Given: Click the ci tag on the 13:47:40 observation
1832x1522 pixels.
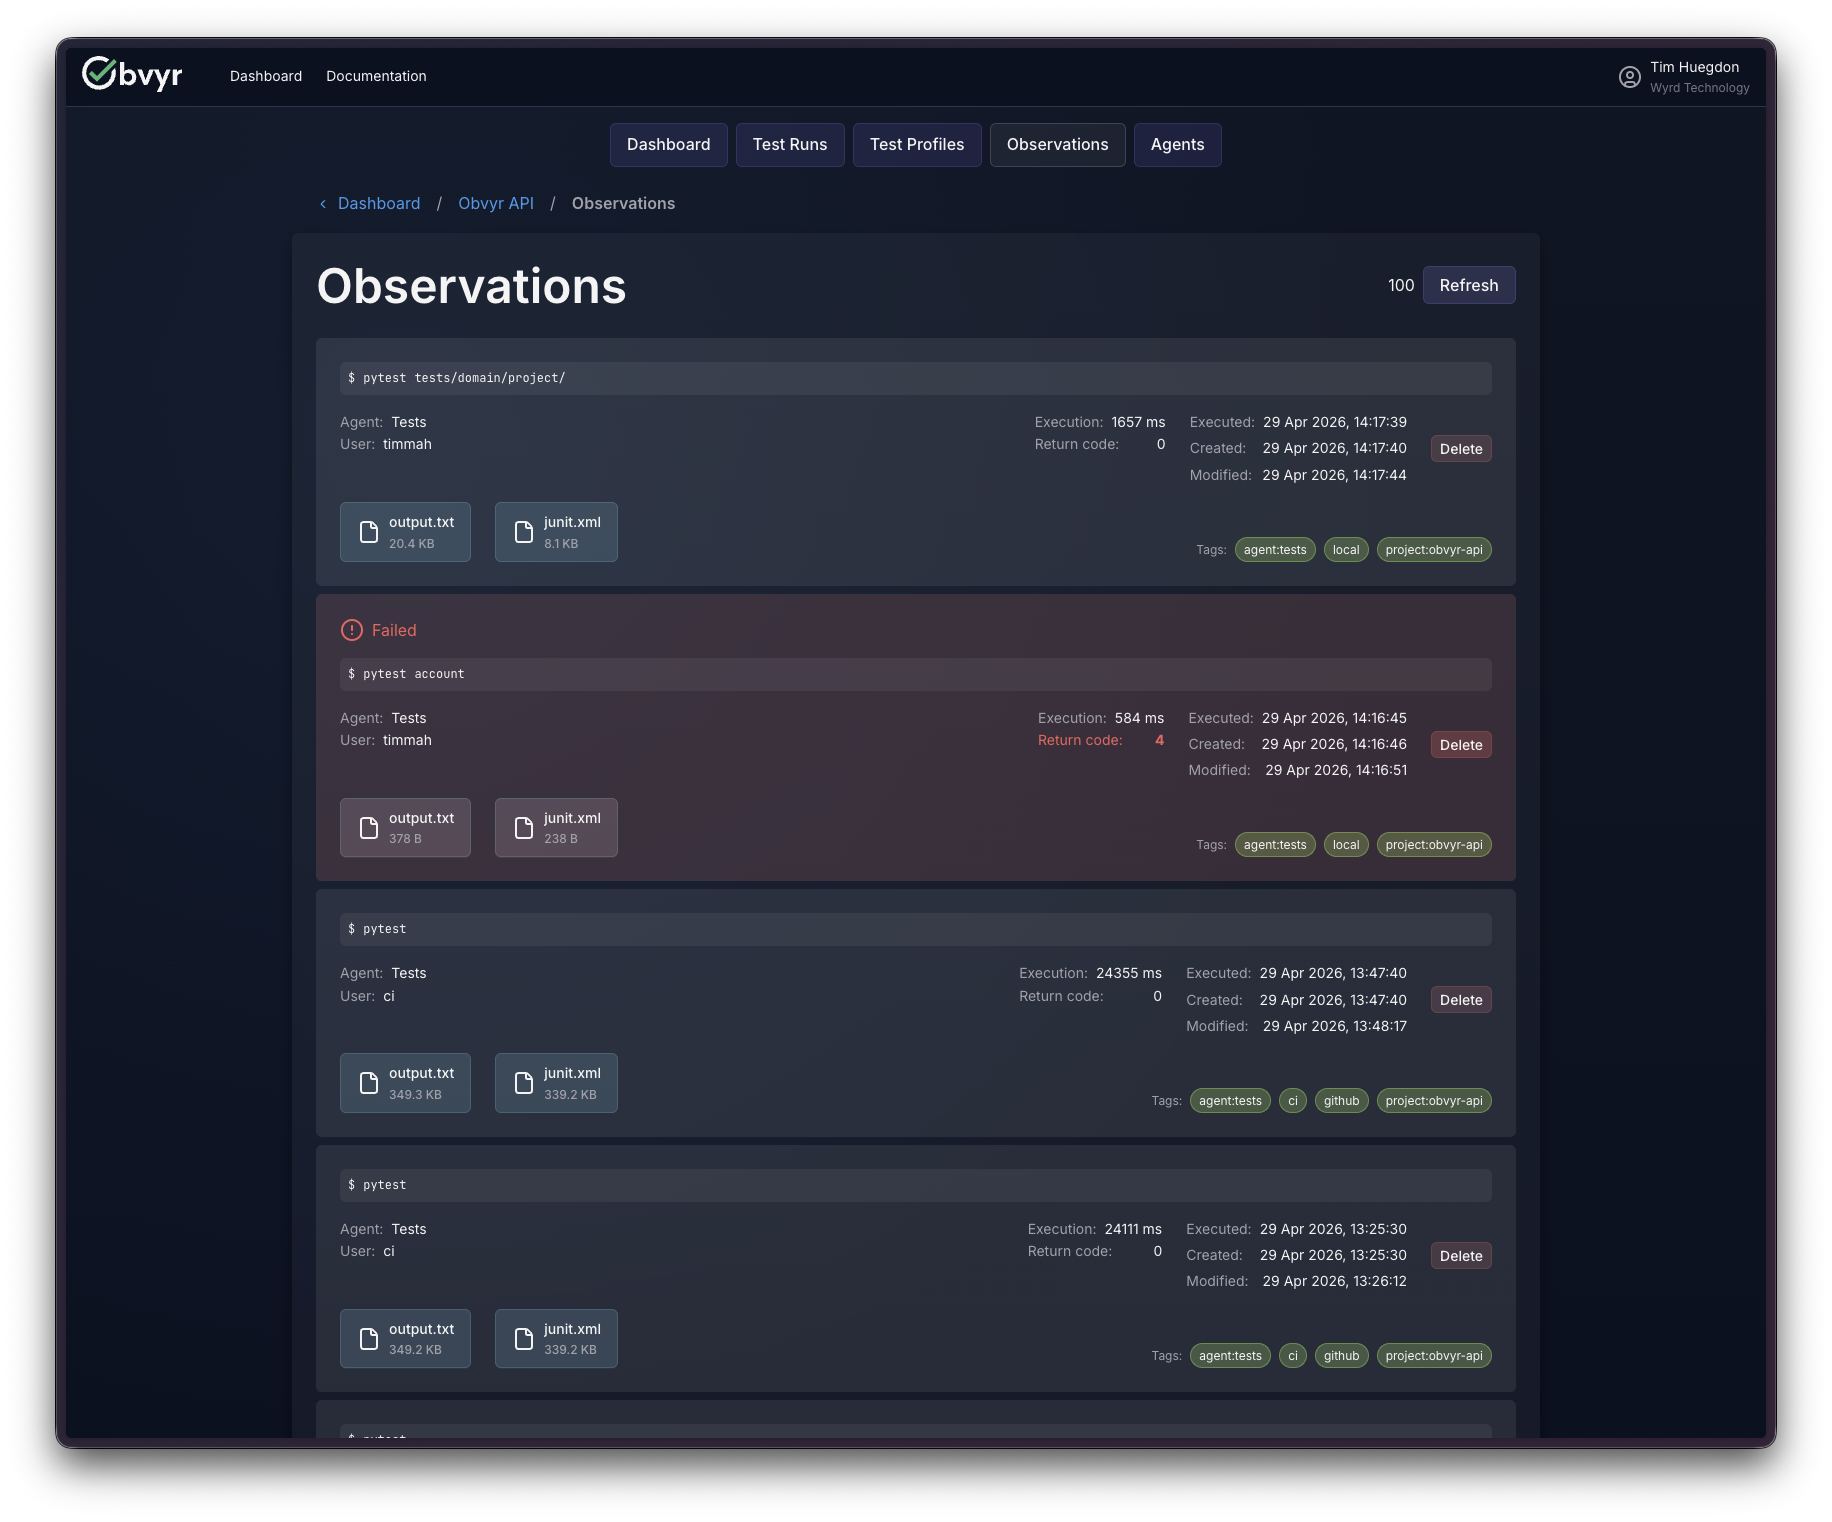Looking at the screenshot, I should tap(1293, 1101).
